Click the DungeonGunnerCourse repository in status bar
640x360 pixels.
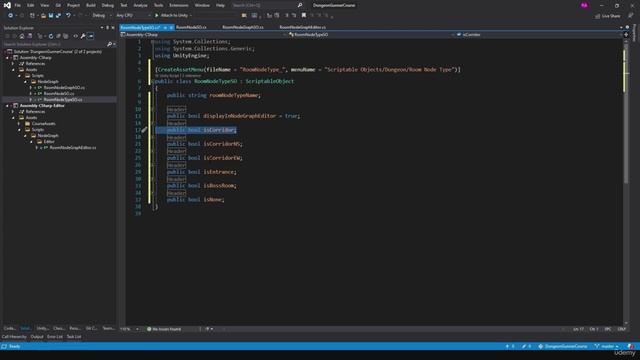click(563, 347)
